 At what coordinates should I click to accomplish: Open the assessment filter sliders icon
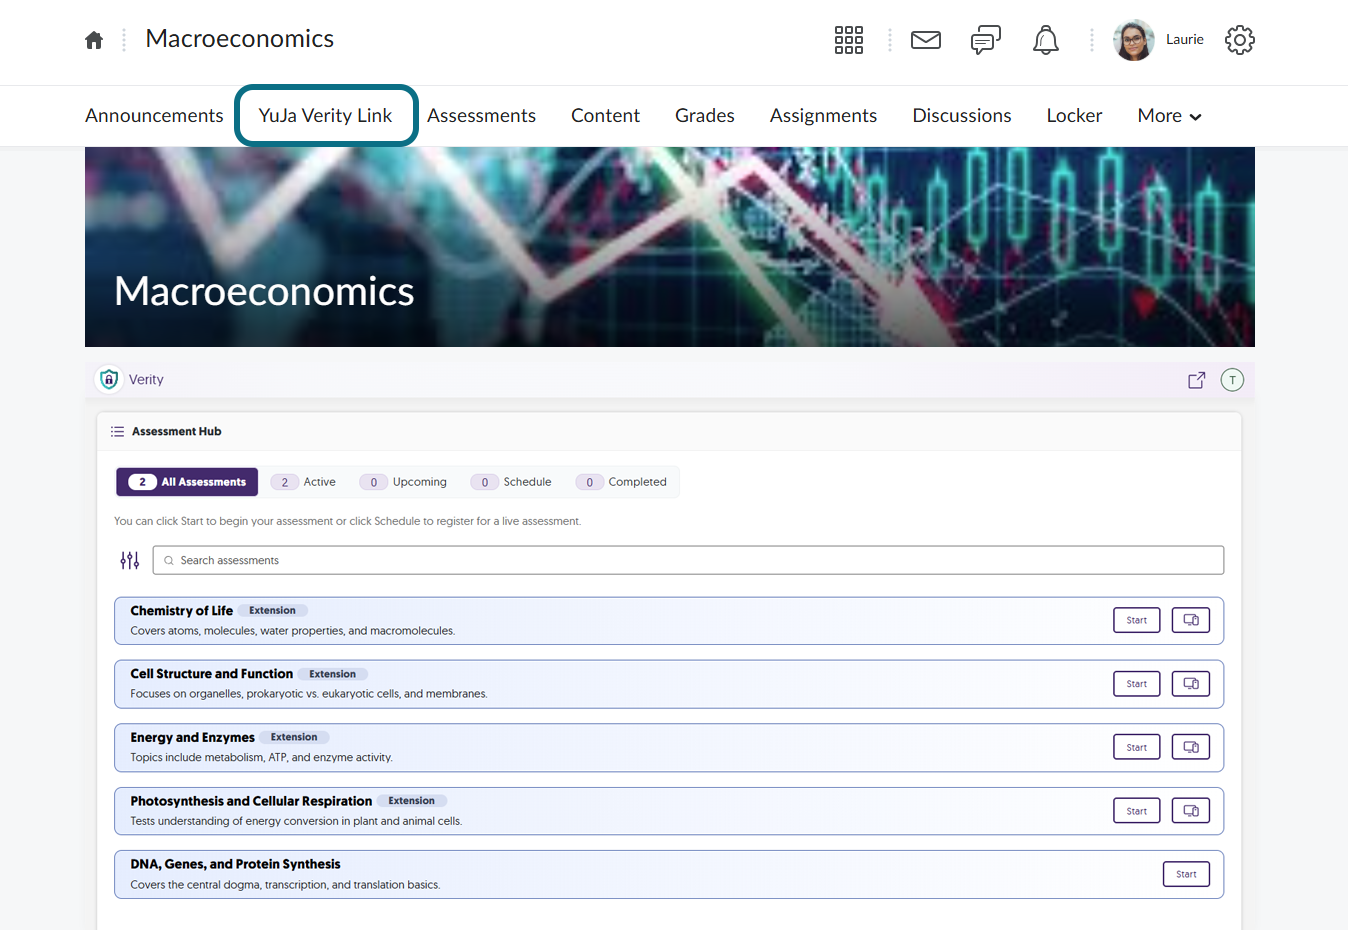click(130, 560)
